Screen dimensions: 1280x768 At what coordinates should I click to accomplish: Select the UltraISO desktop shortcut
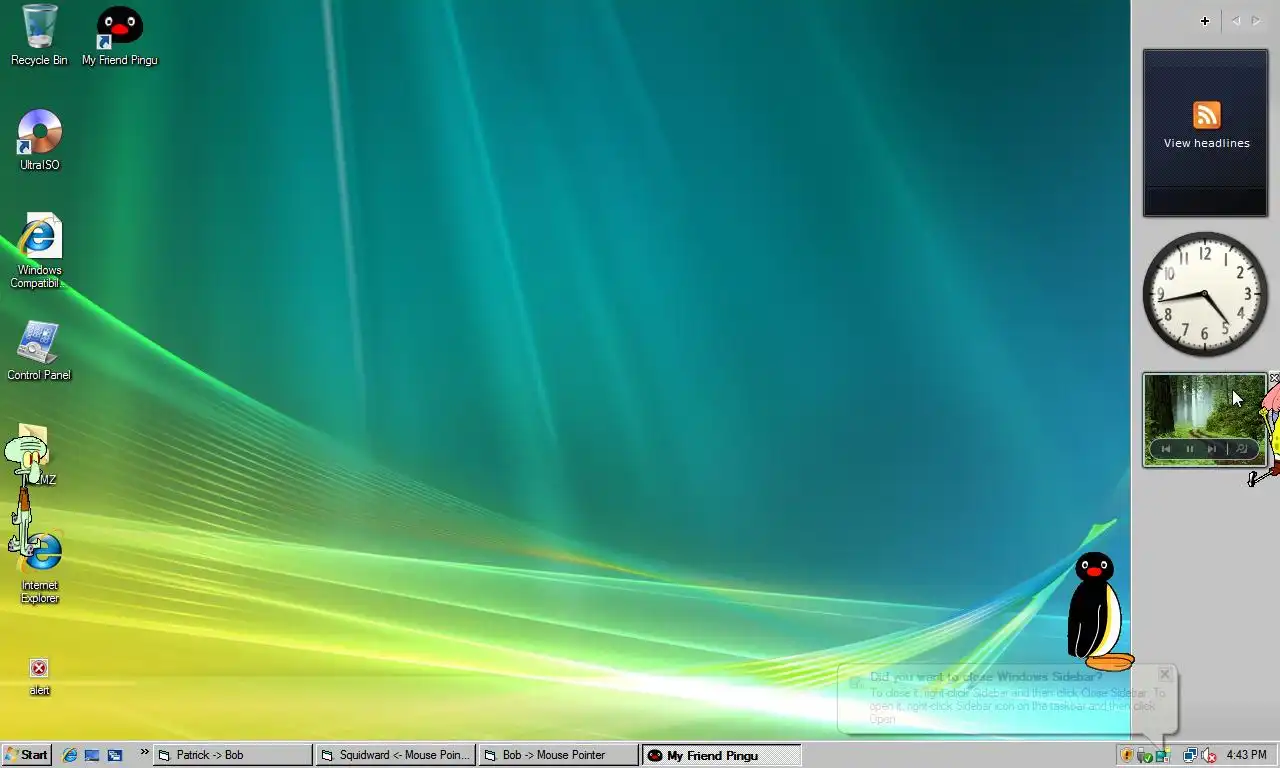[x=39, y=140]
